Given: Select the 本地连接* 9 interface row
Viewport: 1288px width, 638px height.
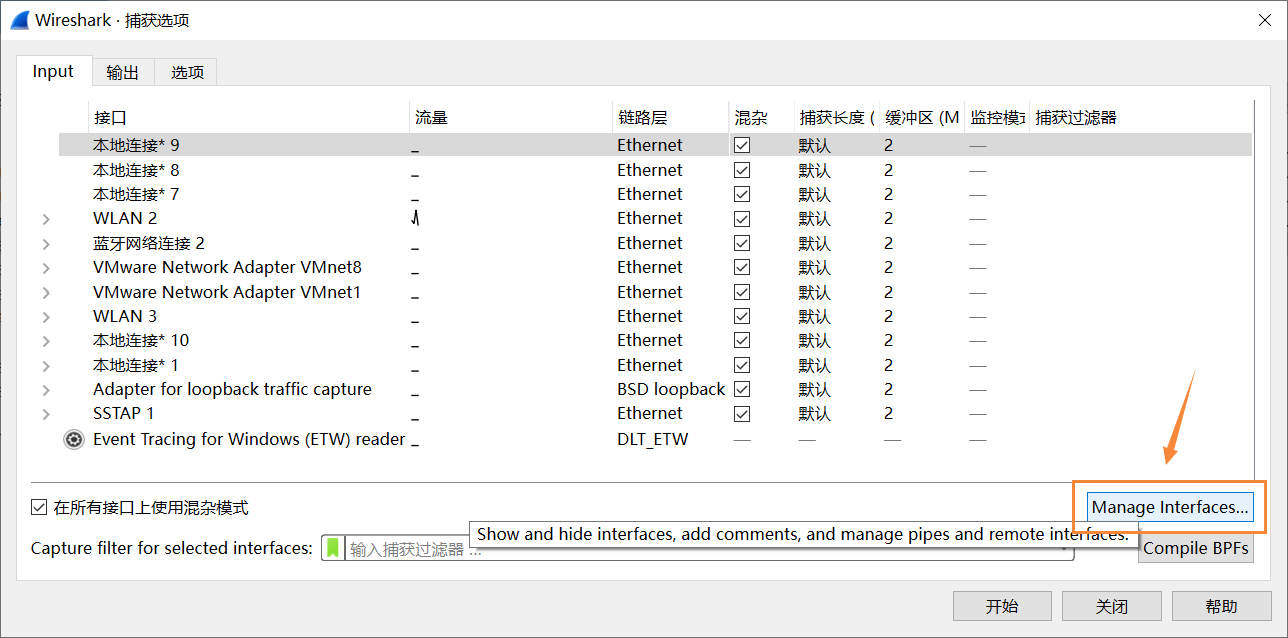Looking at the screenshot, I should point(655,145).
